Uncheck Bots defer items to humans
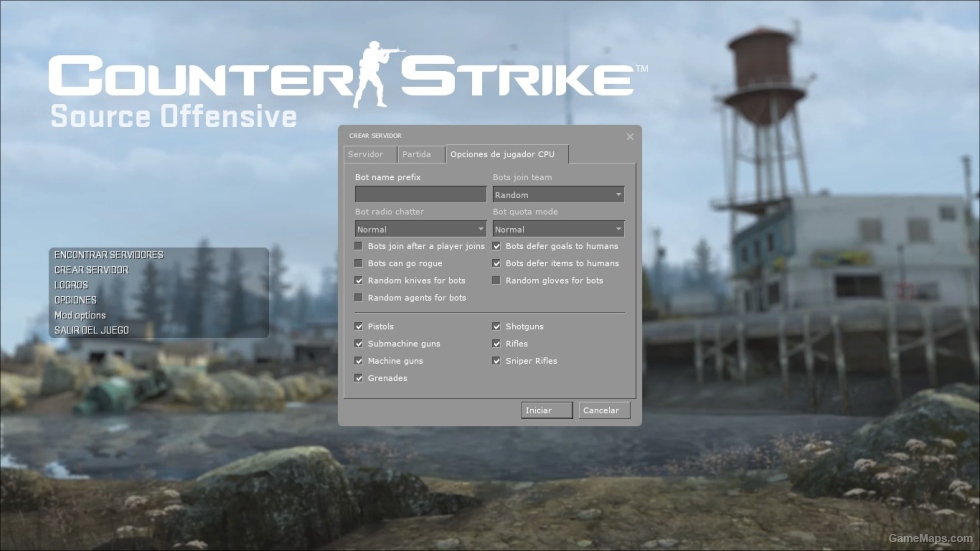Screen dimensions: 980x551 tap(496, 263)
